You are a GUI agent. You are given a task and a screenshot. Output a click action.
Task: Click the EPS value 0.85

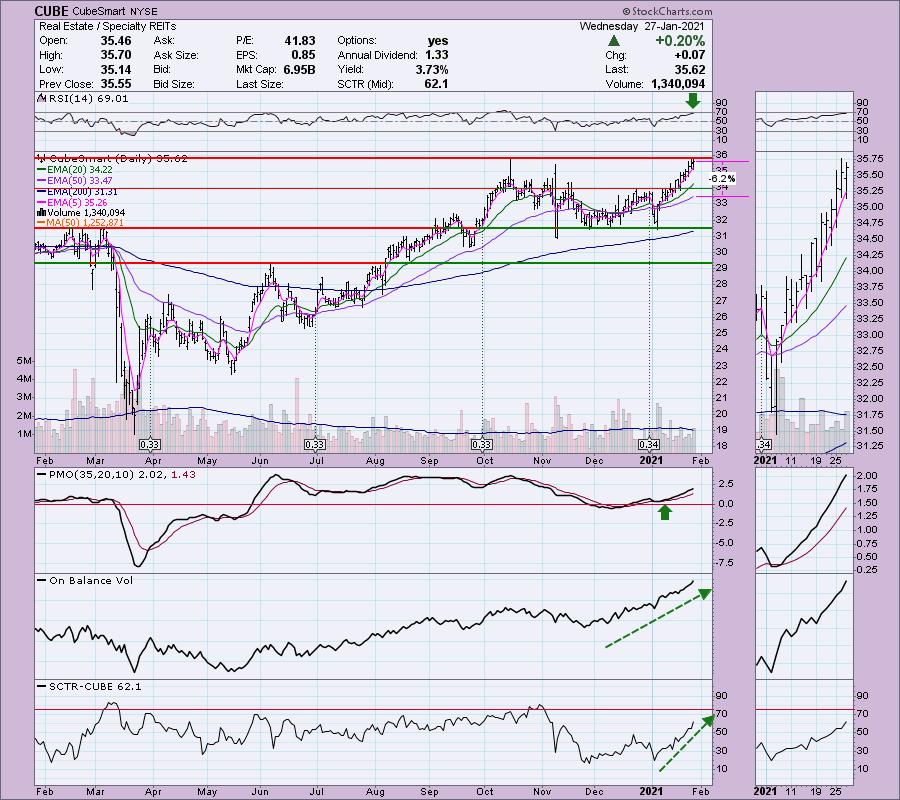[303, 55]
